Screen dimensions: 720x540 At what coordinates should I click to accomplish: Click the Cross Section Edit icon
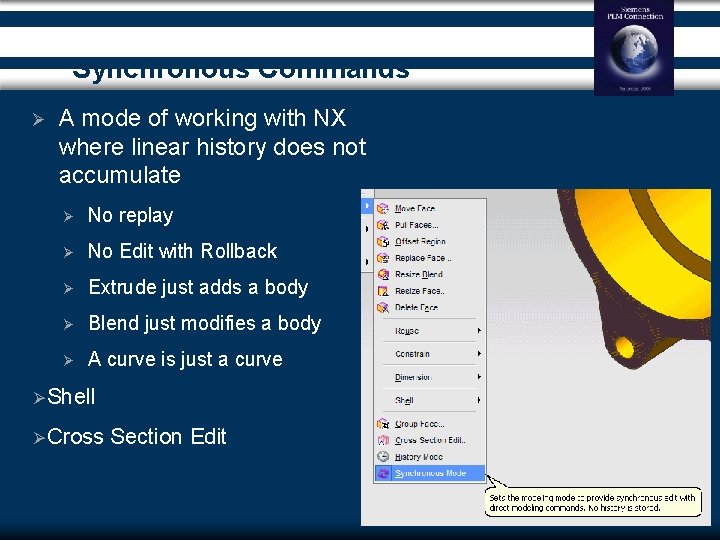383,440
